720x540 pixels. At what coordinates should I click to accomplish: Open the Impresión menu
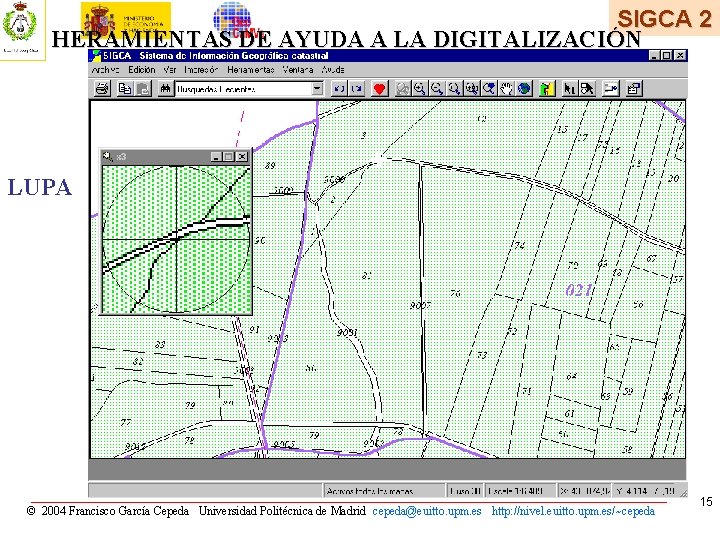click(201, 69)
